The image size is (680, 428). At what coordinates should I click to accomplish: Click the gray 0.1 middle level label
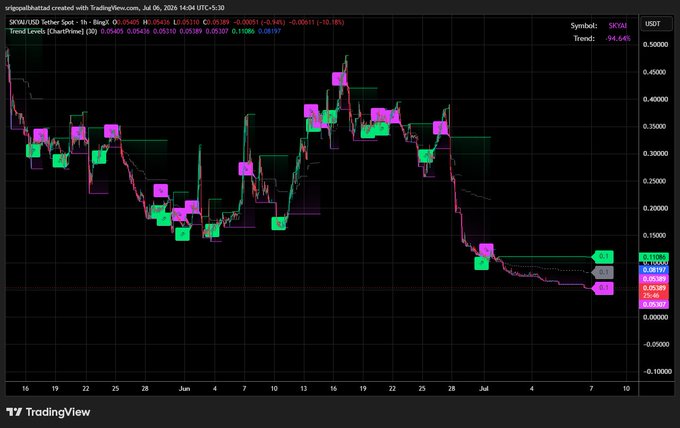603,272
